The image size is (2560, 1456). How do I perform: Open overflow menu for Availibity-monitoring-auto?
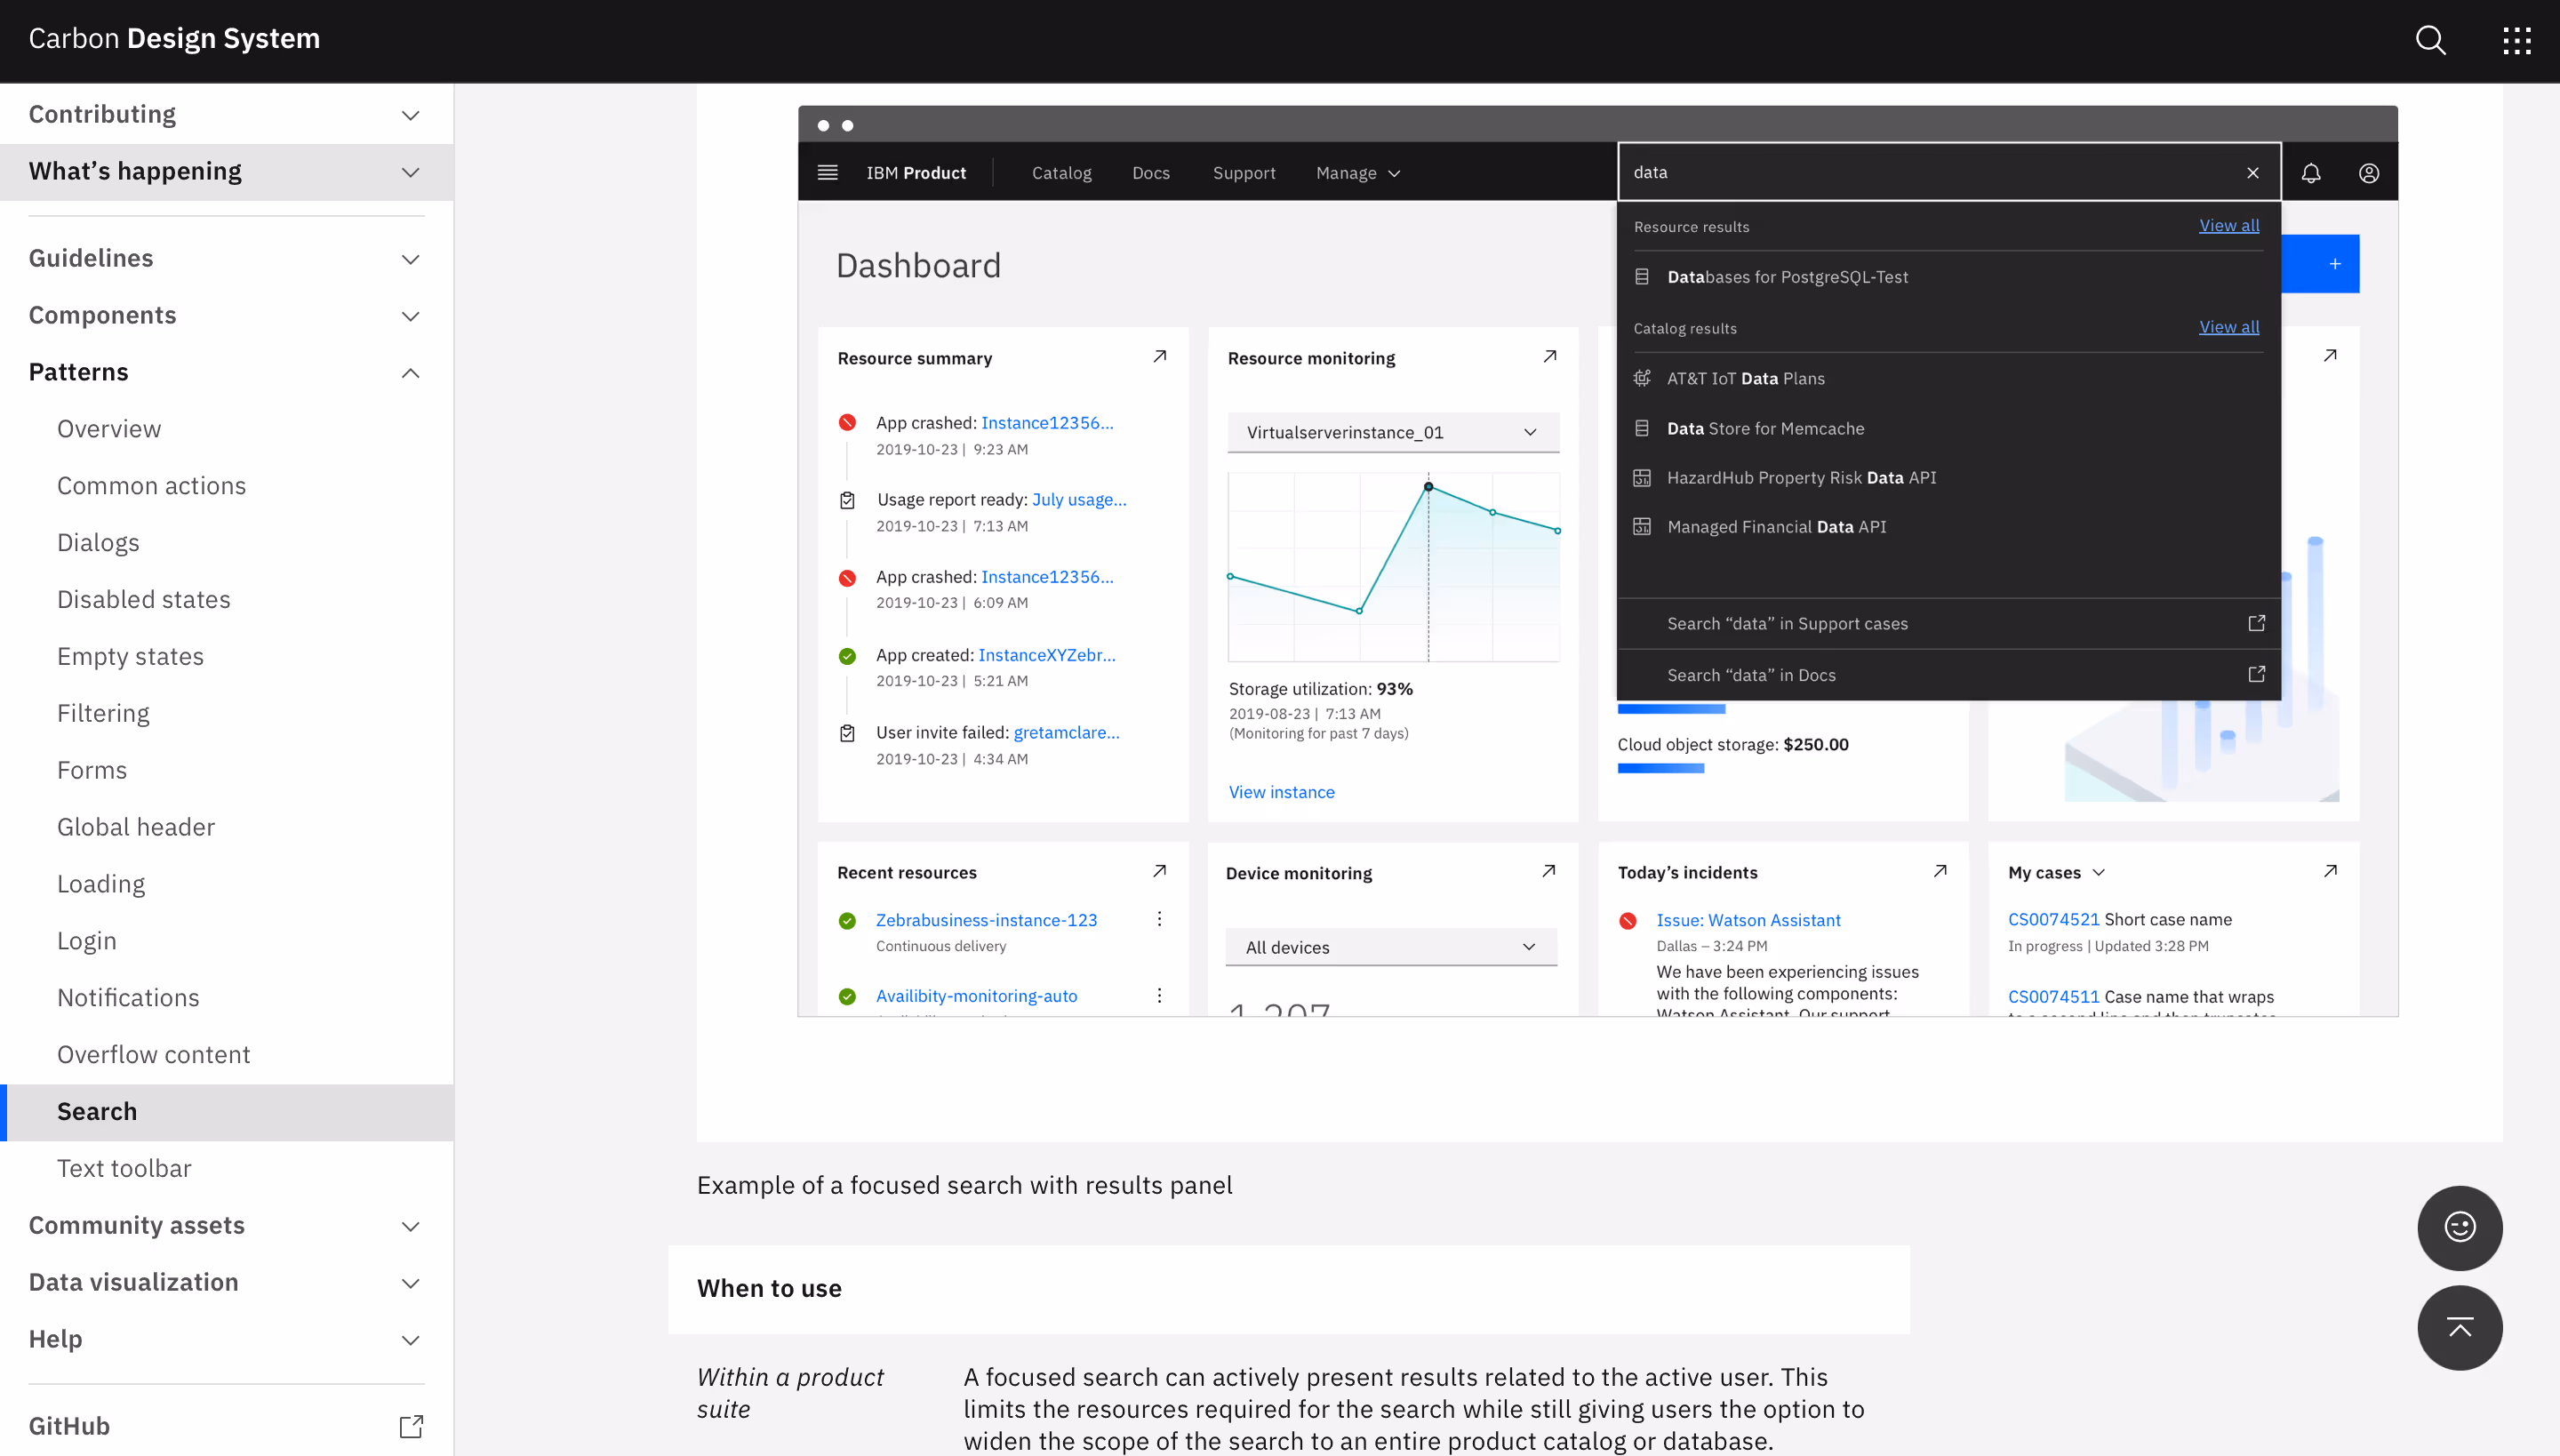1159,995
